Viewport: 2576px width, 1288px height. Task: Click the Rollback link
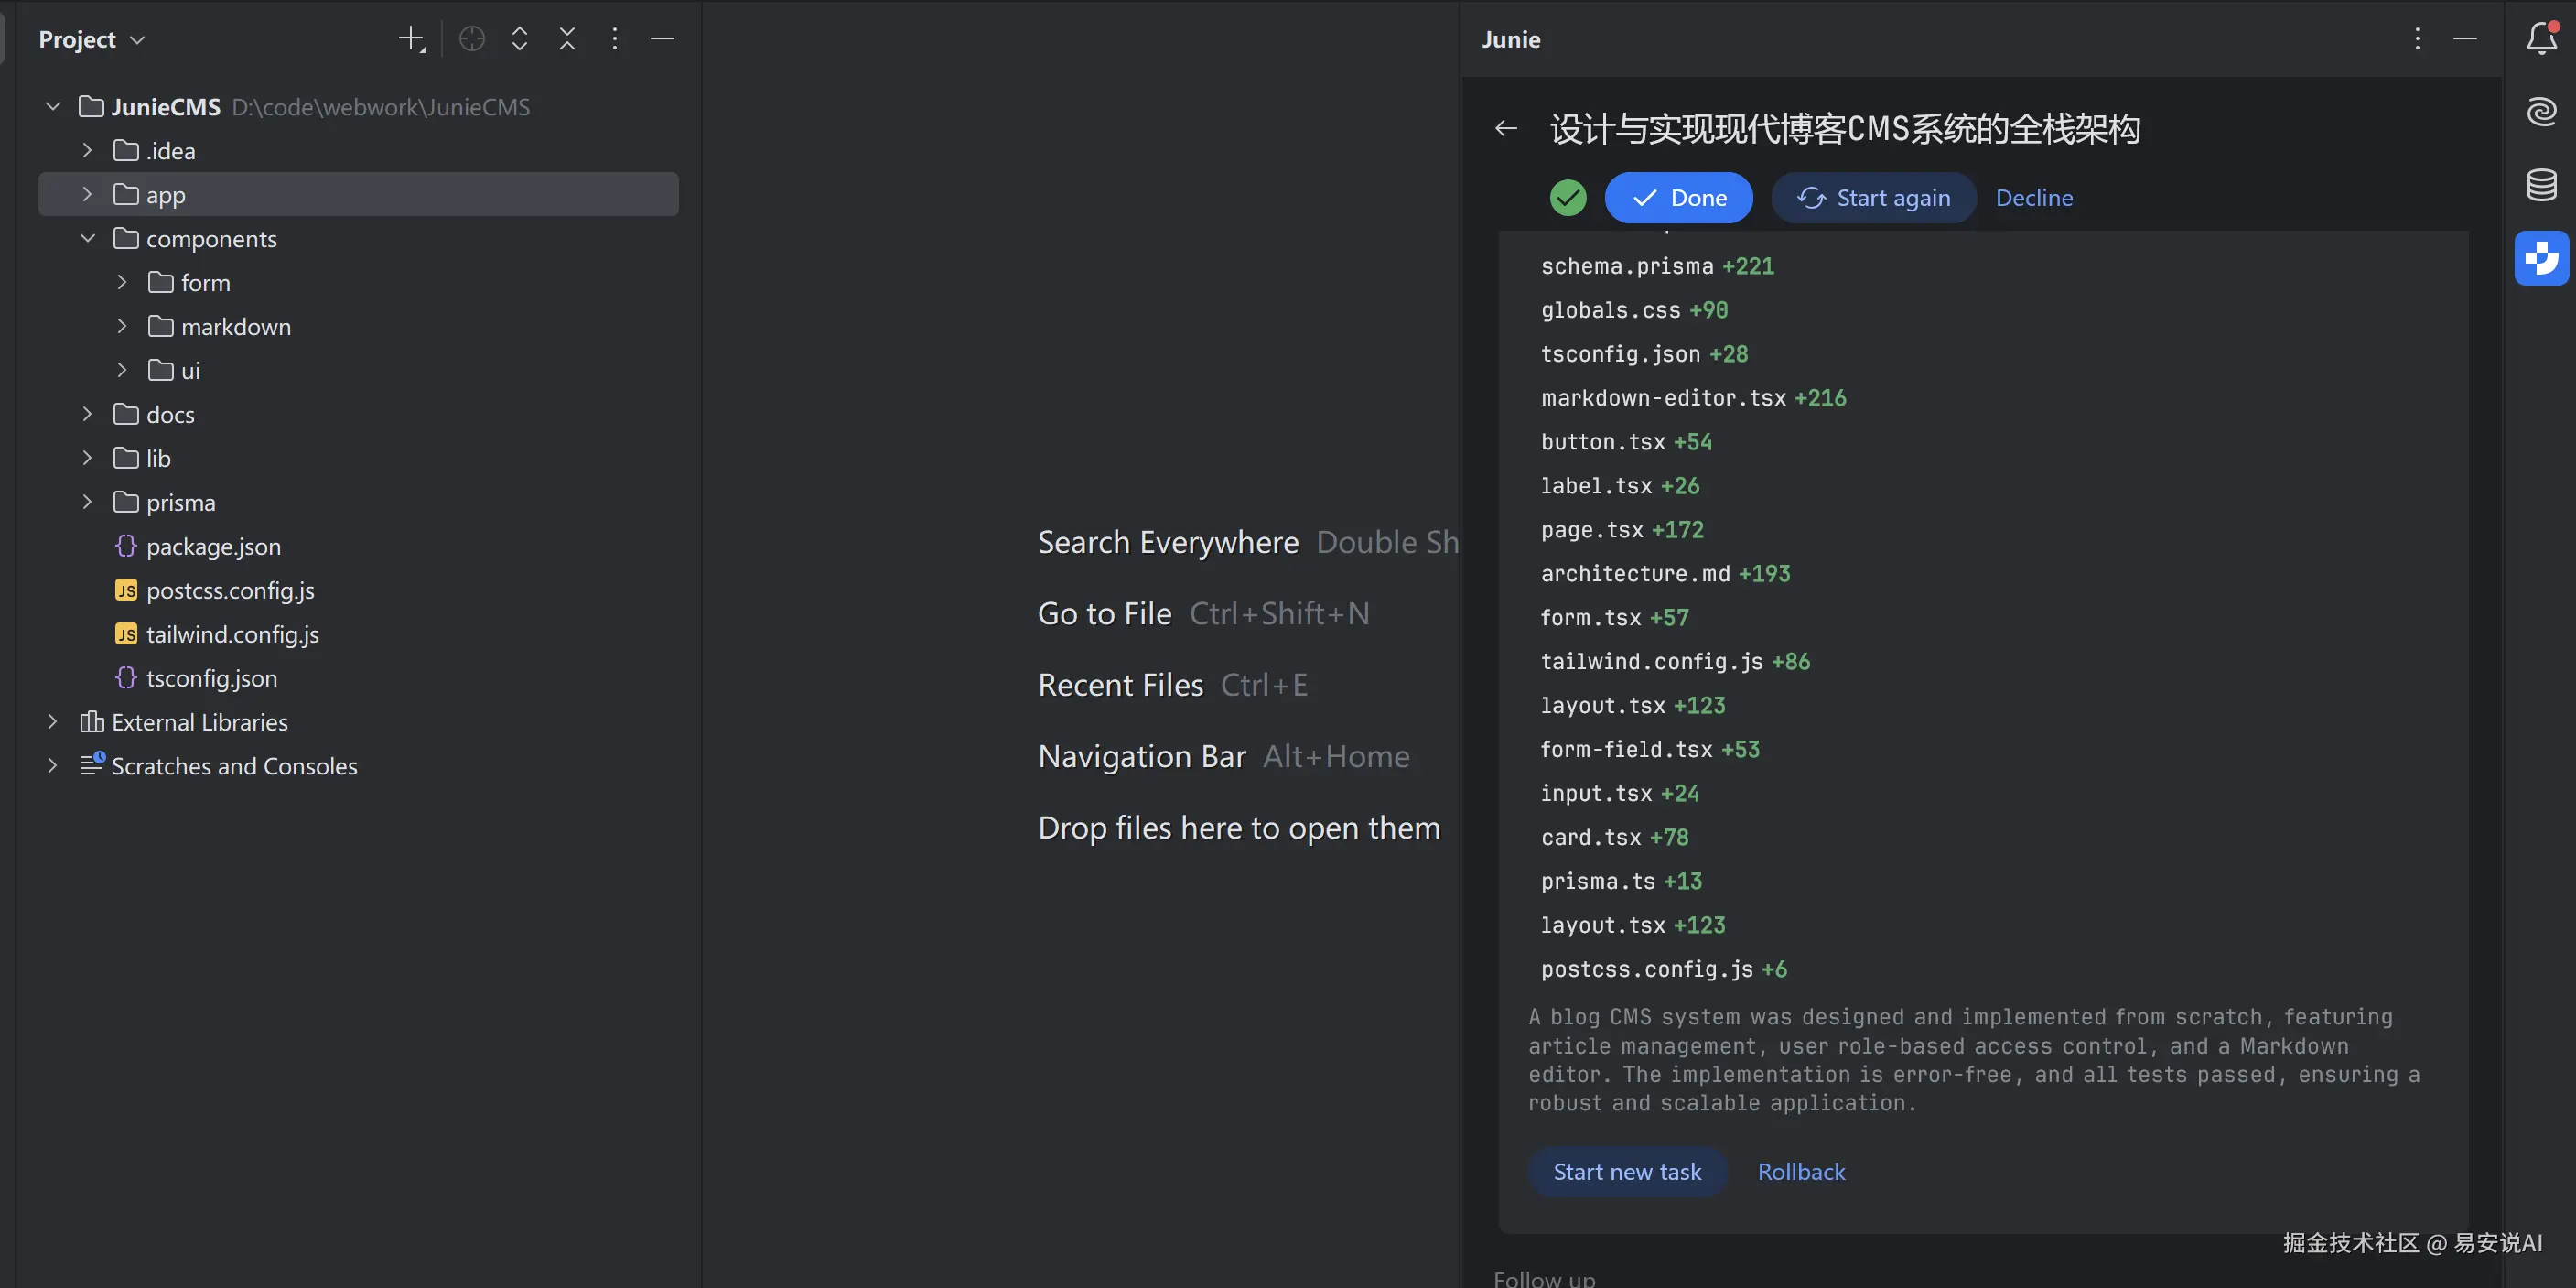click(x=1801, y=1172)
